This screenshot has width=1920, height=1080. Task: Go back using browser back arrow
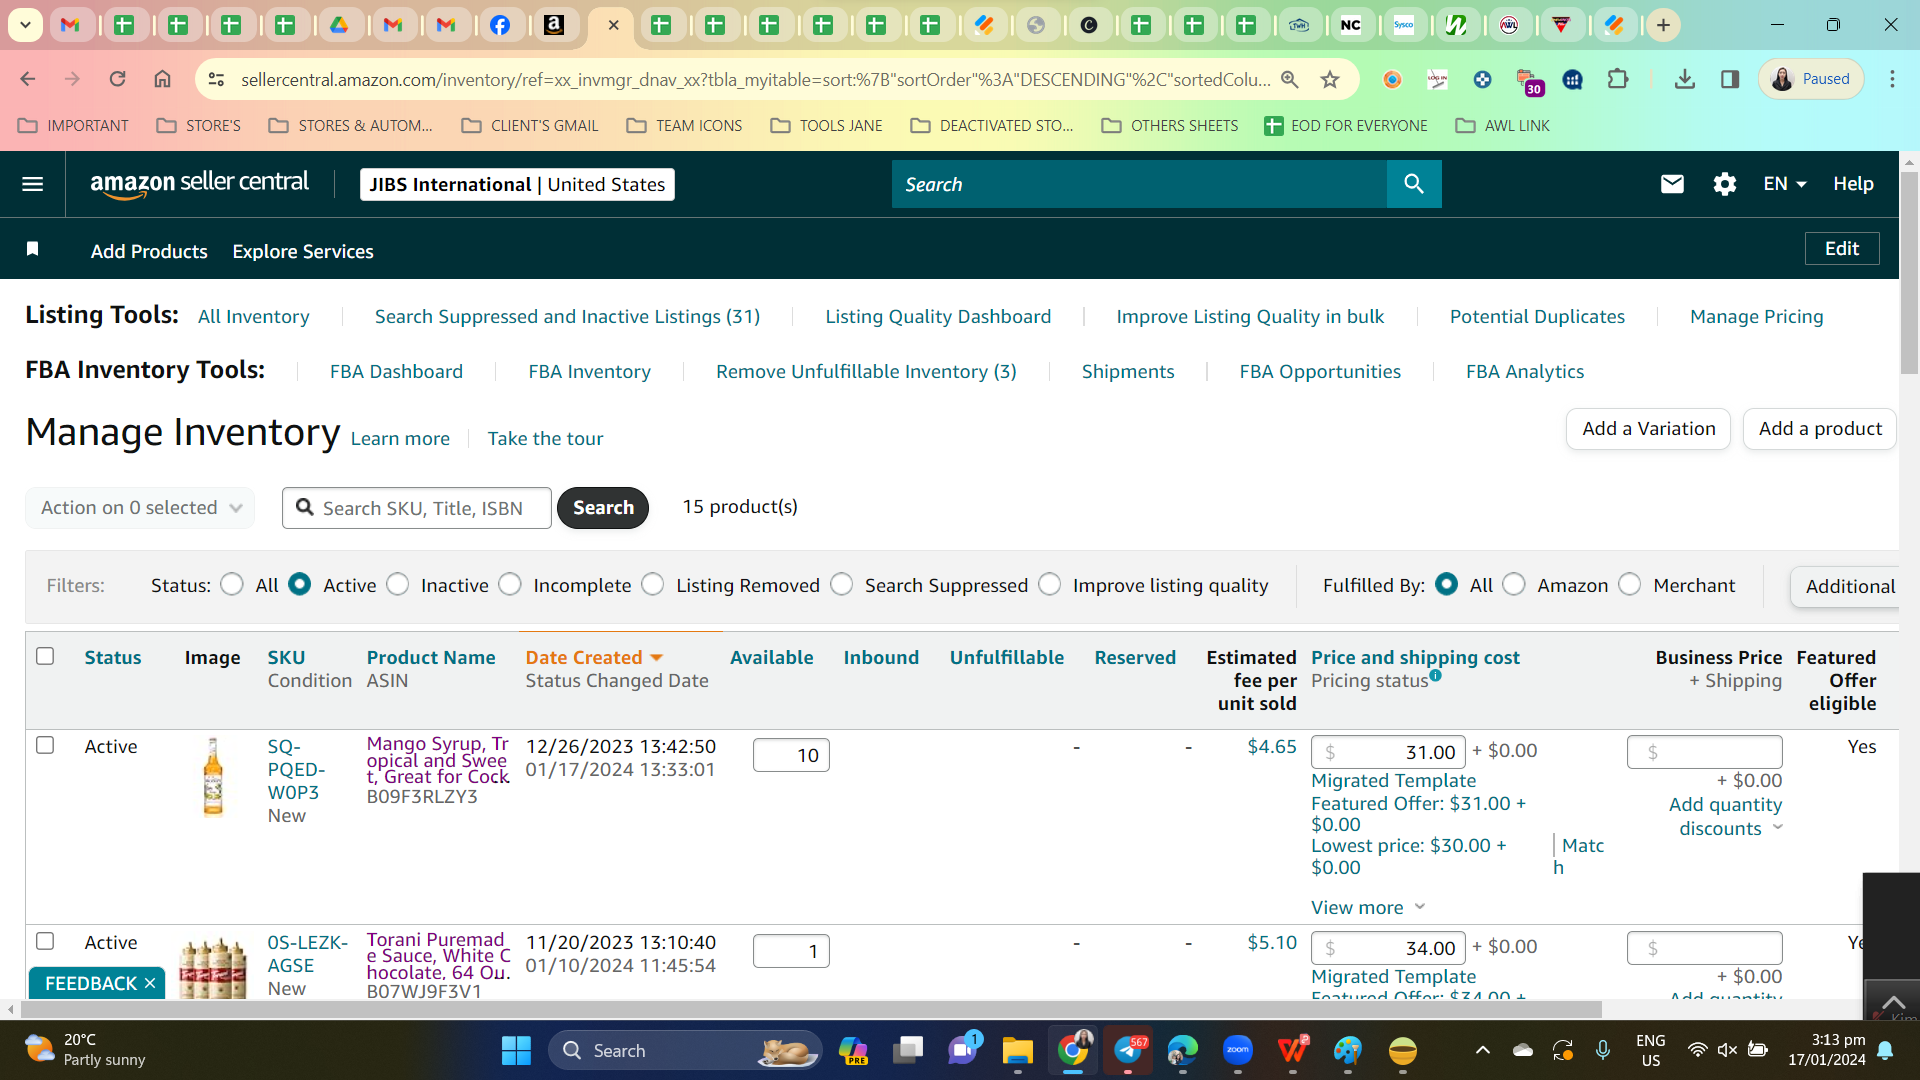coord(28,79)
